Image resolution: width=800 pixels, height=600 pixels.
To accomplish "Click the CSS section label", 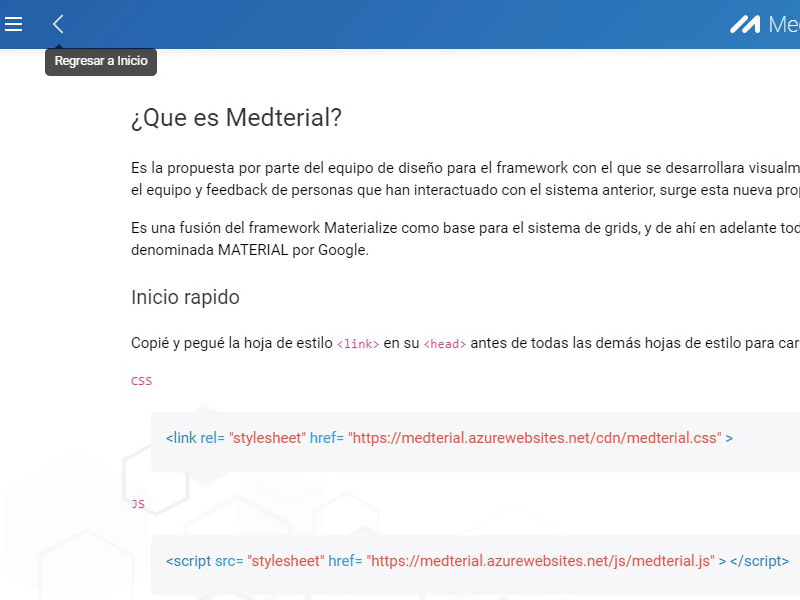I will tap(141, 381).
